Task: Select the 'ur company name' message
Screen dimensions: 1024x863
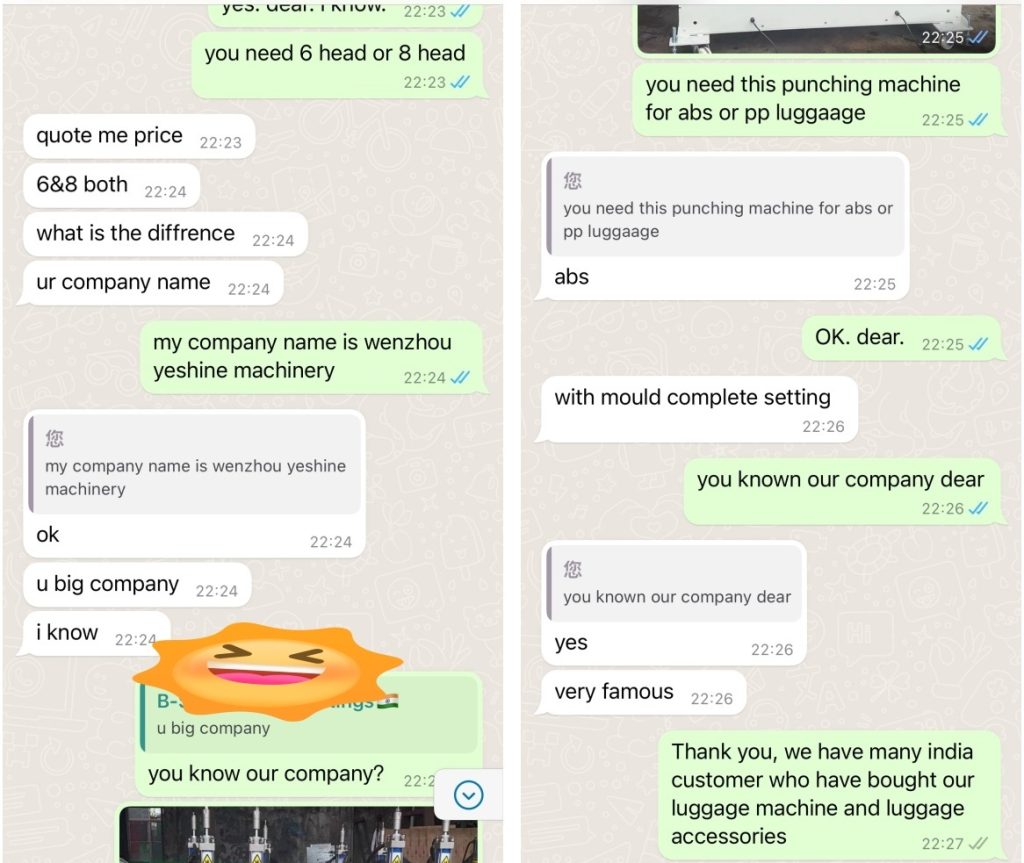Action: pyautogui.click(x=153, y=283)
